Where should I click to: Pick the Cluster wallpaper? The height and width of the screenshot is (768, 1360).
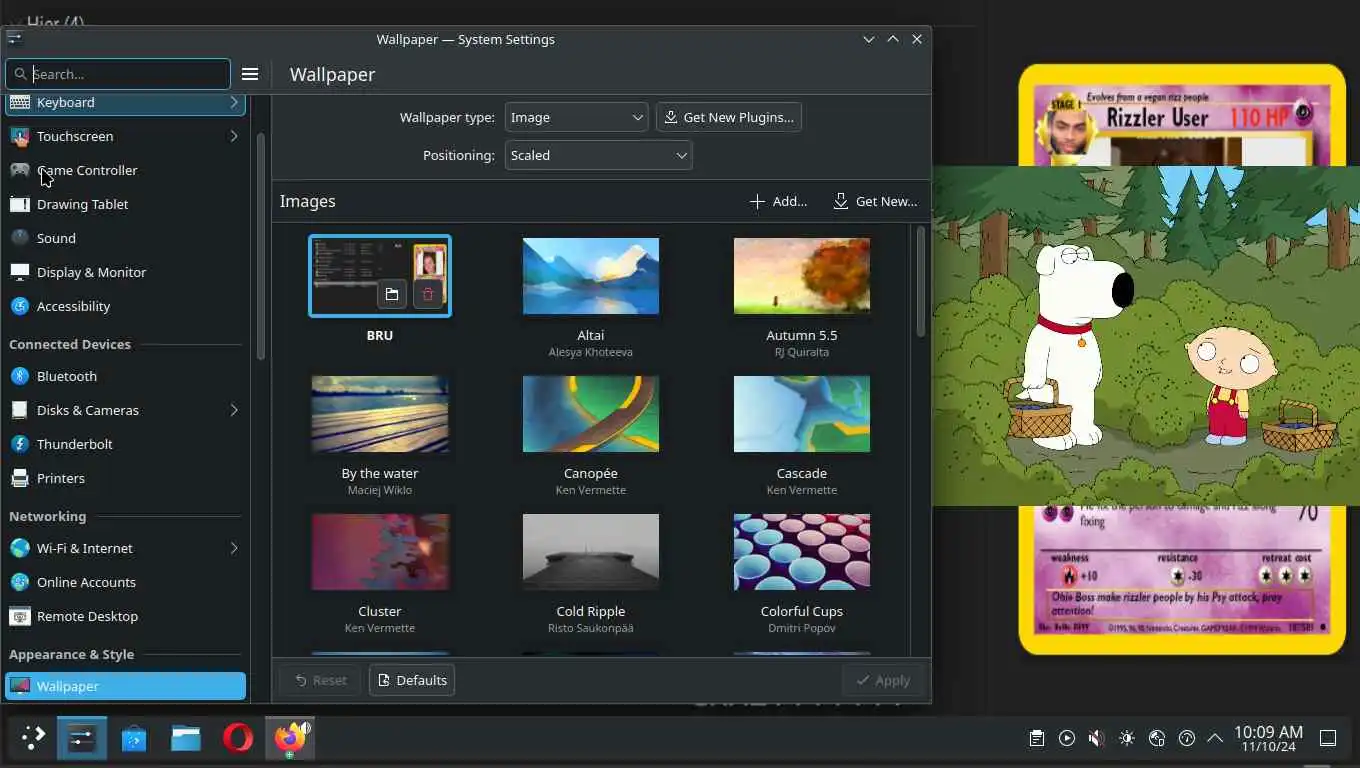[x=380, y=552]
